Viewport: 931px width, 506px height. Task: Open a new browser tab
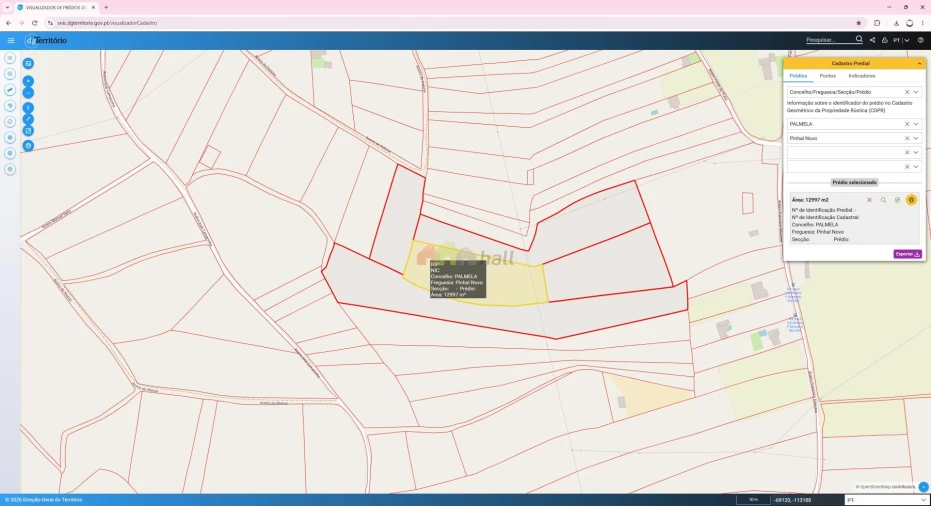pos(106,8)
